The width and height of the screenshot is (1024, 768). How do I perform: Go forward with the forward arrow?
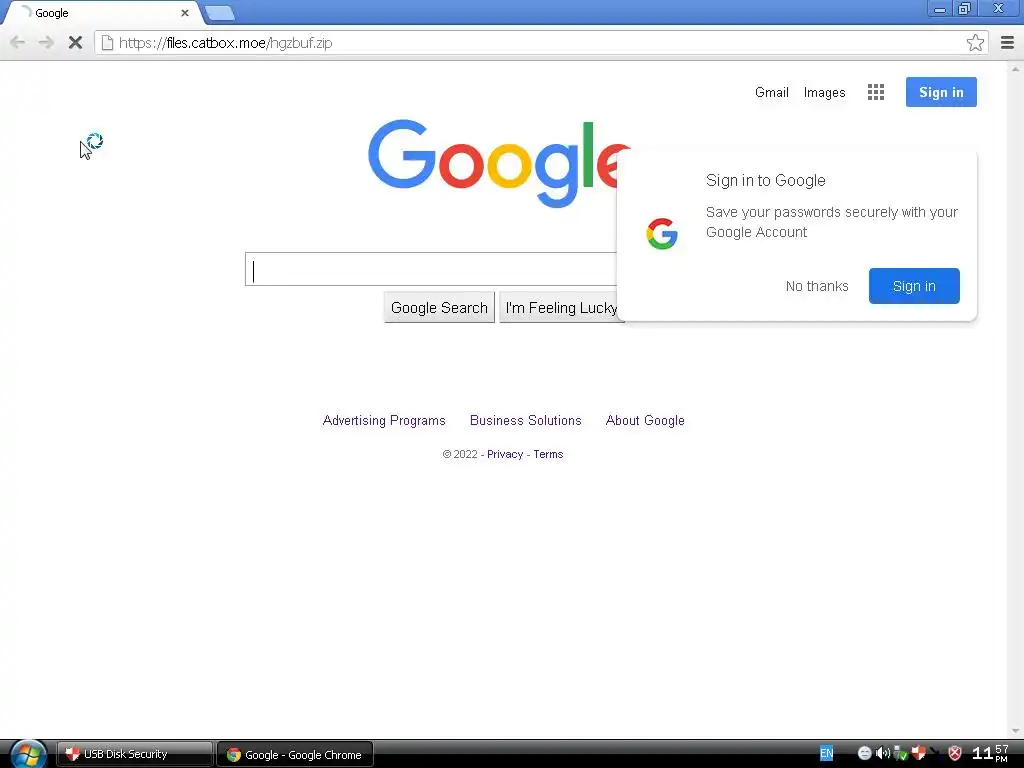pos(46,43)
